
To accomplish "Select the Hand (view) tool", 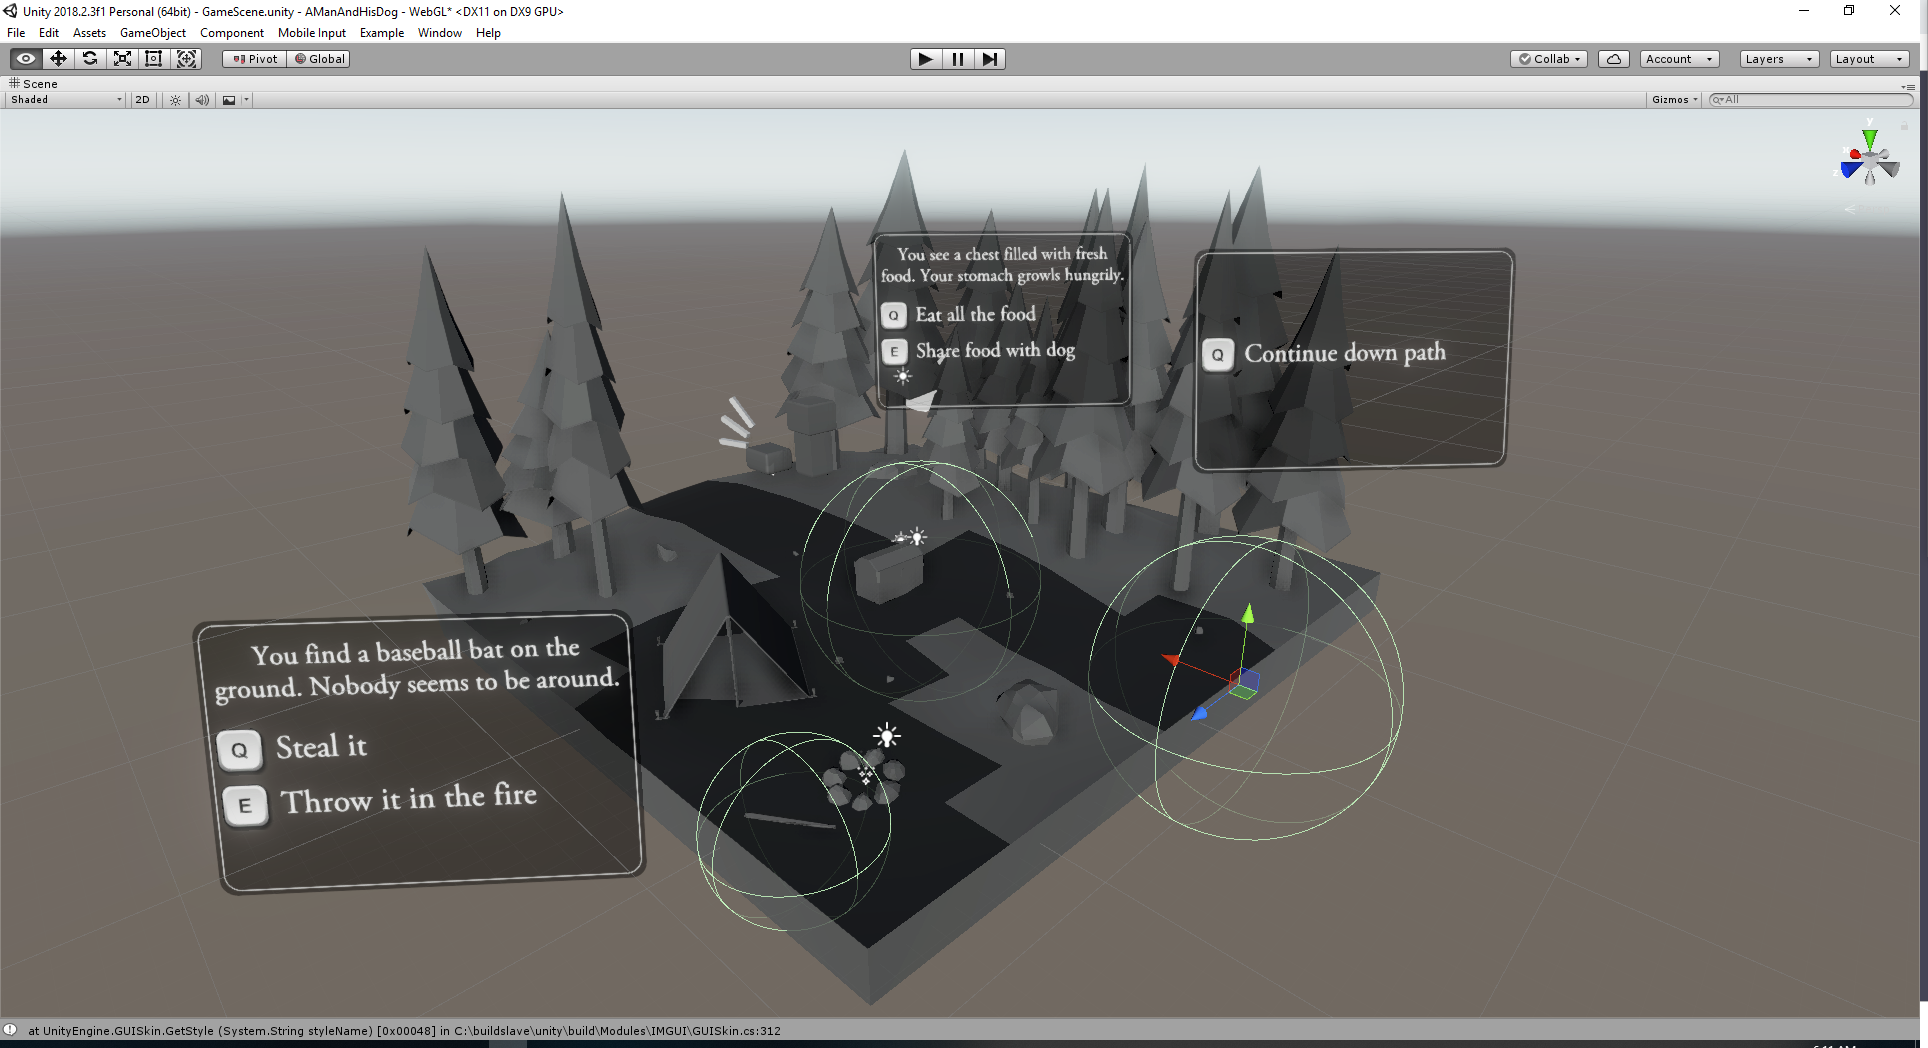I will [26, 59].
